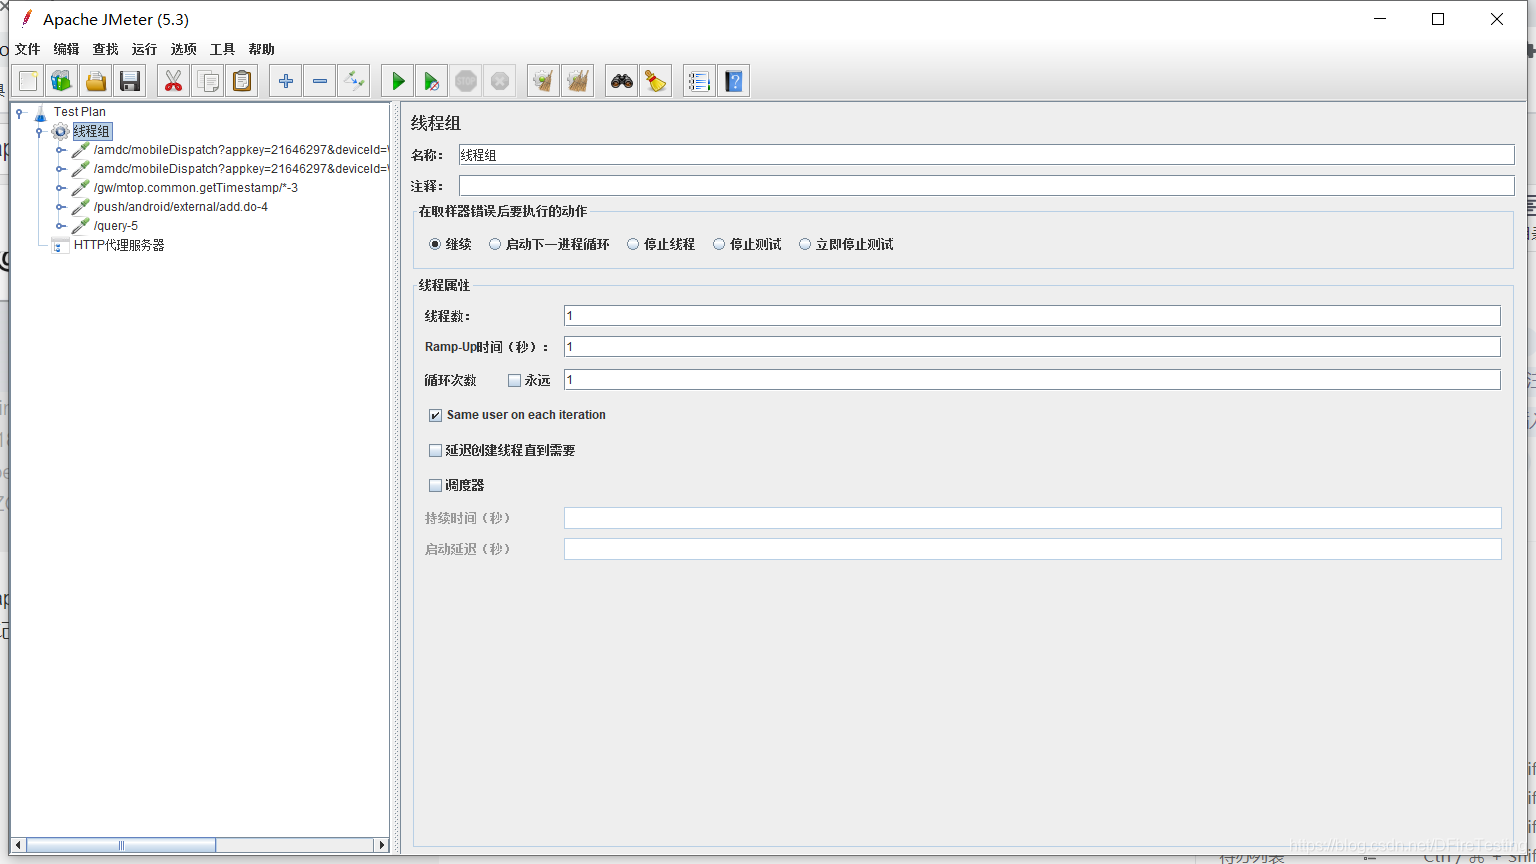Expand the /query-5 sampler node
Viewport: 1536px width, 864px height.
(60, 226)
